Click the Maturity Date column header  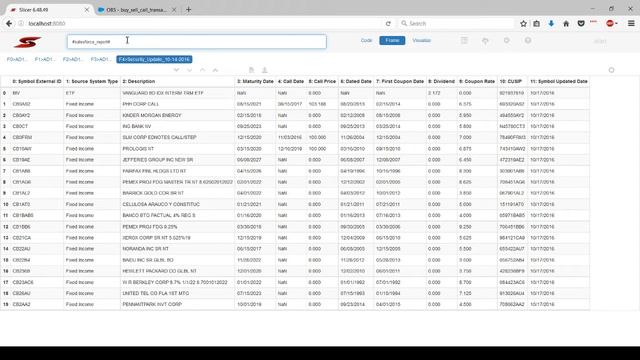click(x=255, y=82)
